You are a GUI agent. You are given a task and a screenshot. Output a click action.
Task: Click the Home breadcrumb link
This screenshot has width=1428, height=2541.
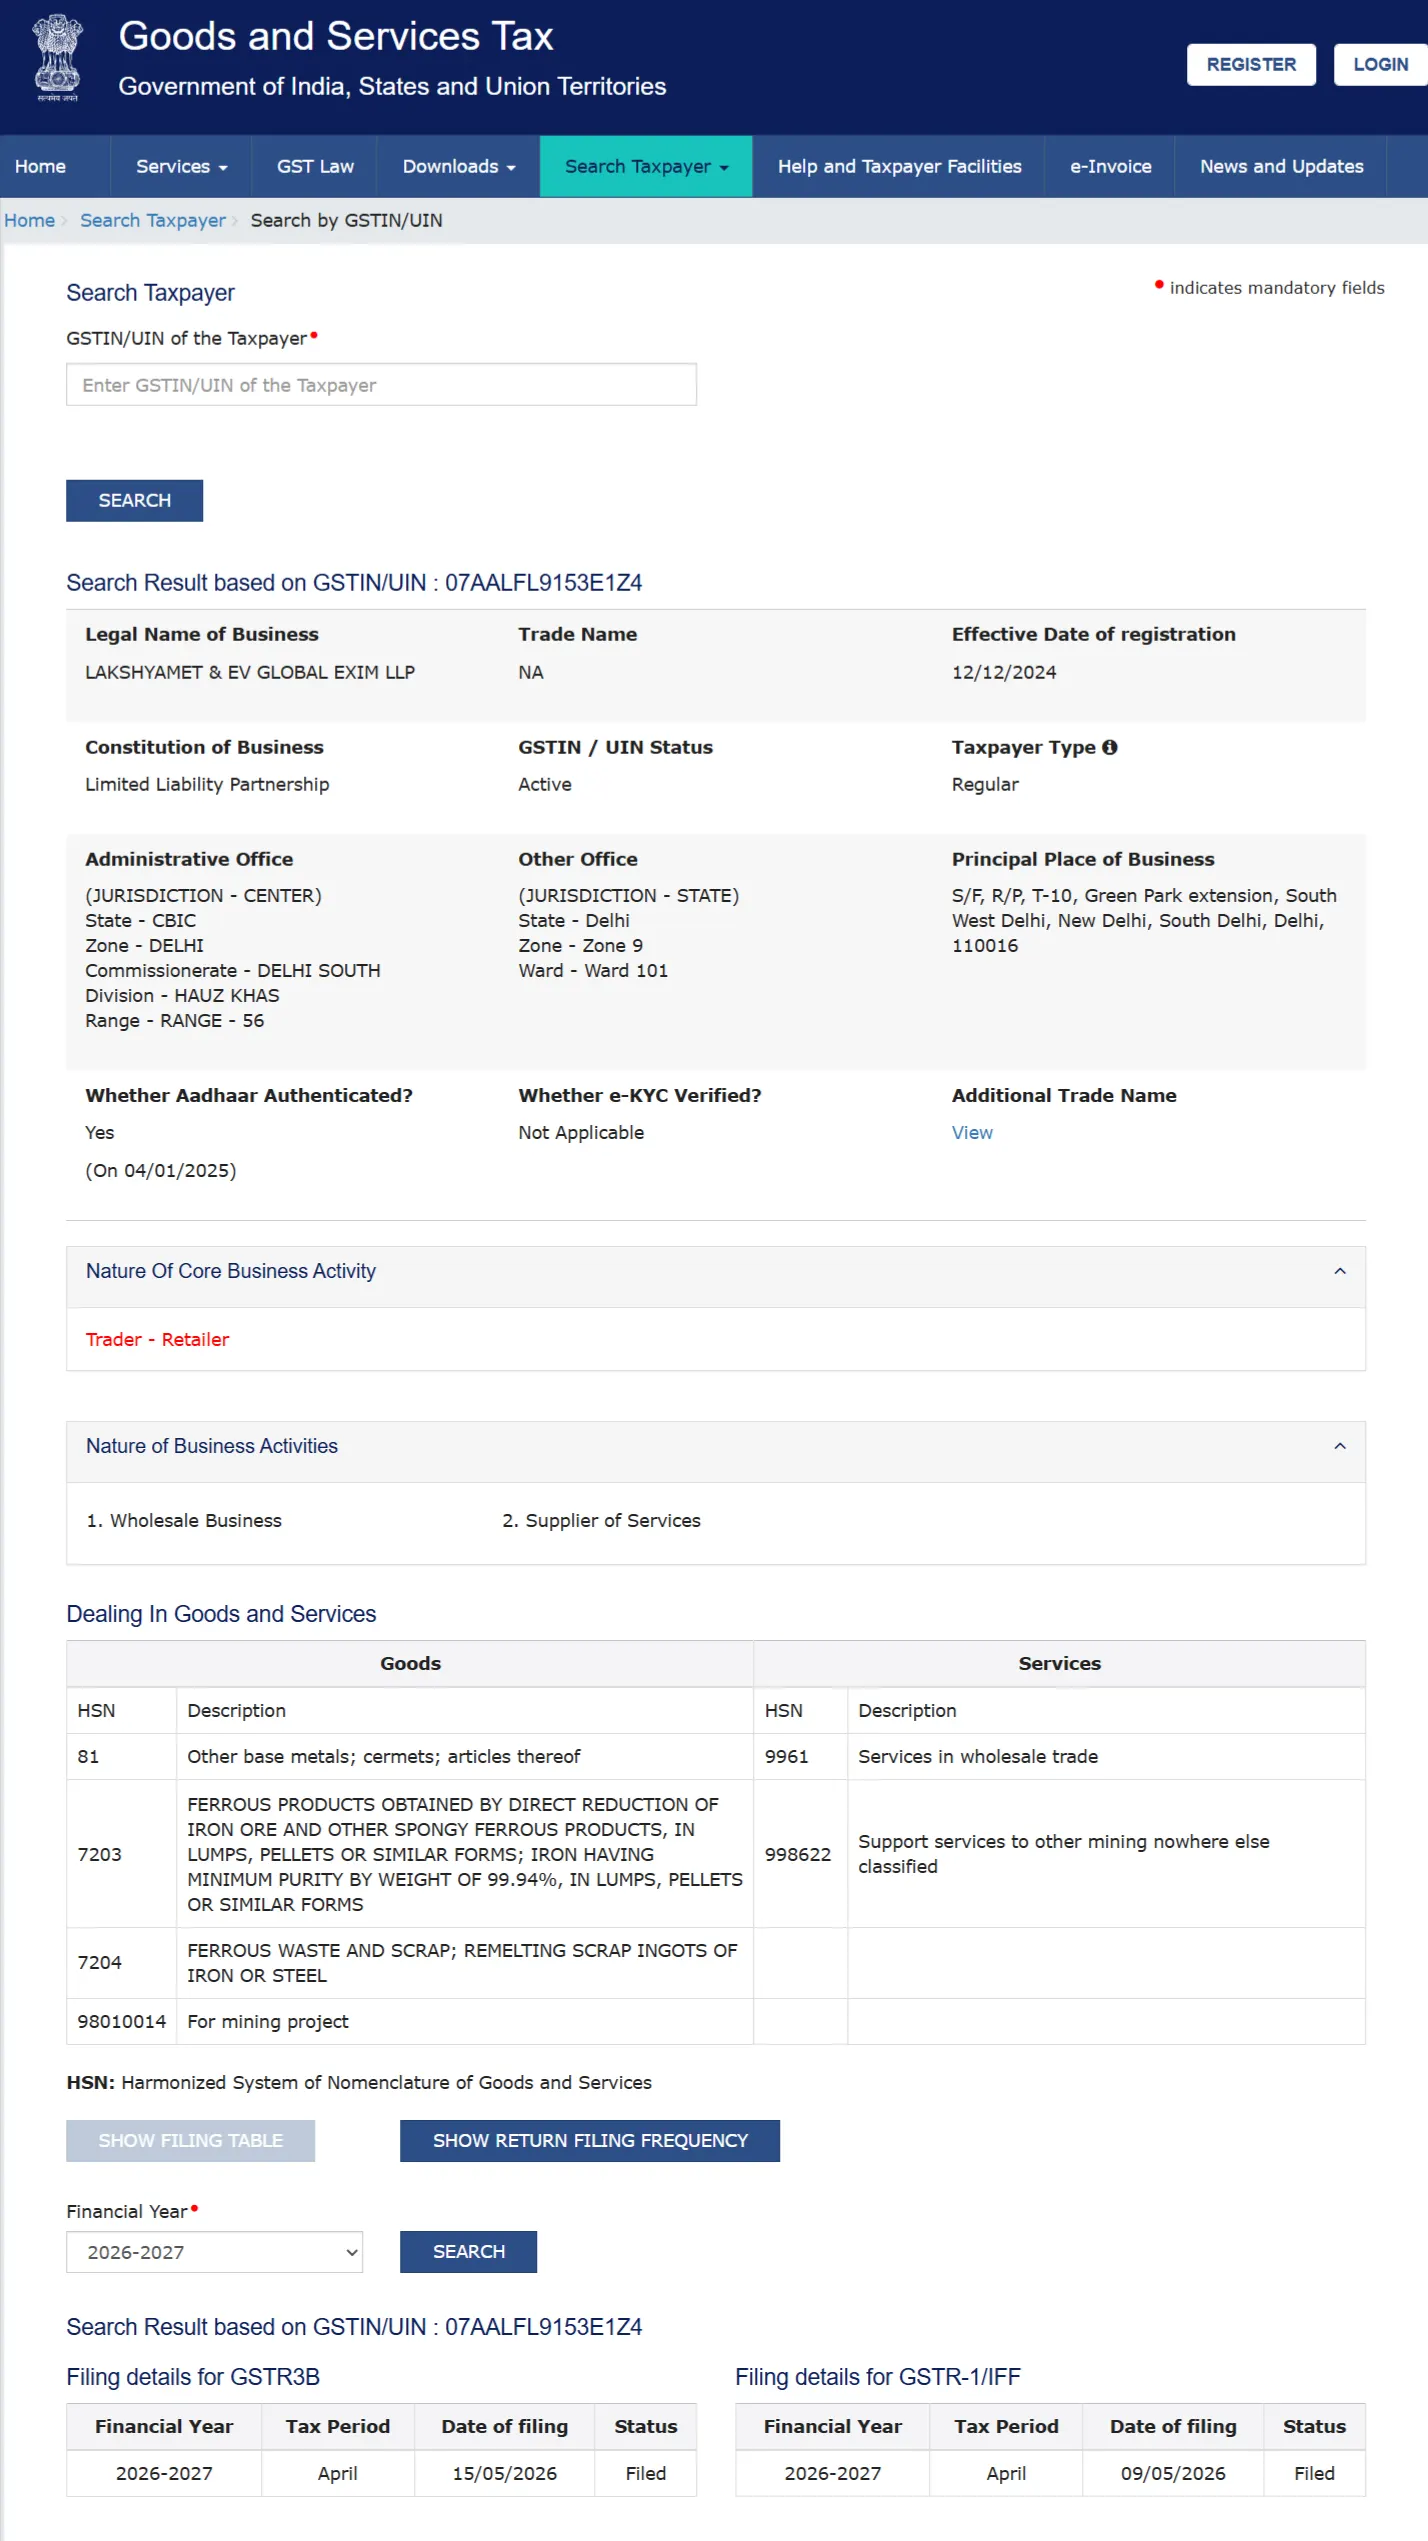click(29, 221)
